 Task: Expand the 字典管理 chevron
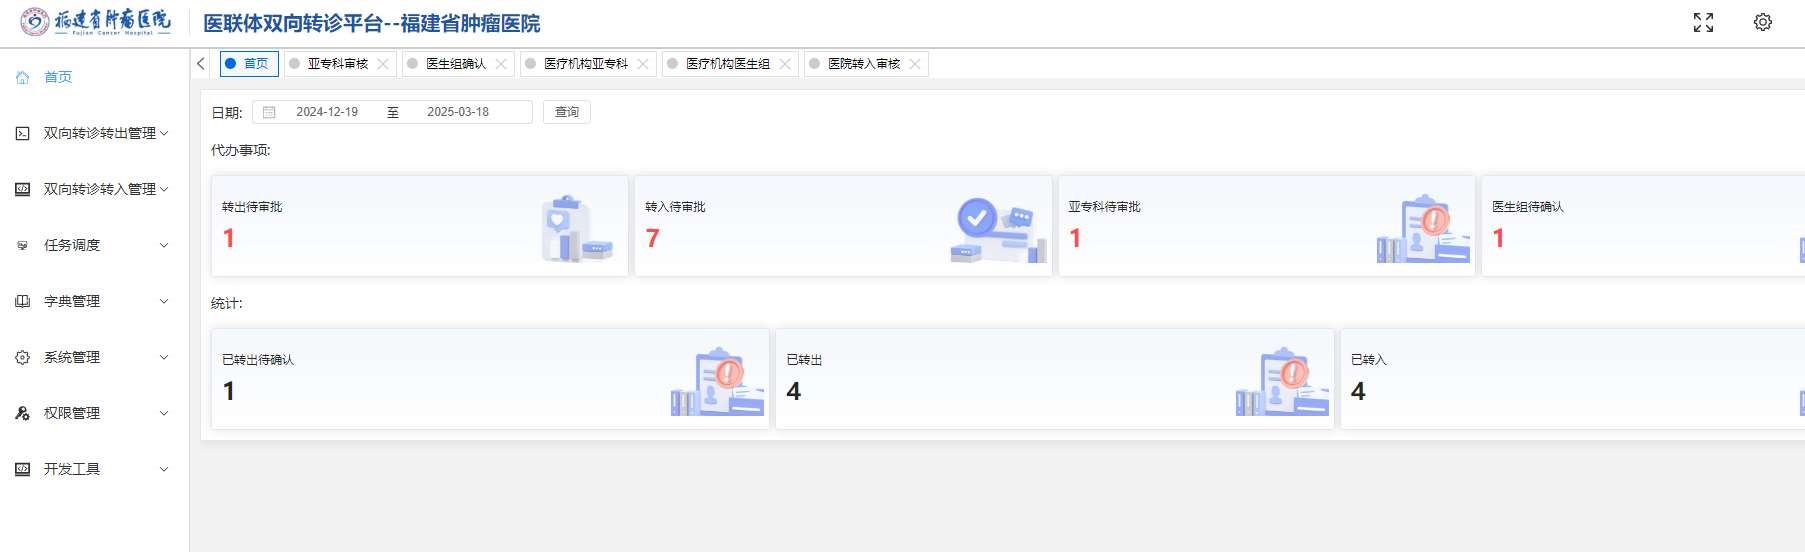tap(164, 301)
